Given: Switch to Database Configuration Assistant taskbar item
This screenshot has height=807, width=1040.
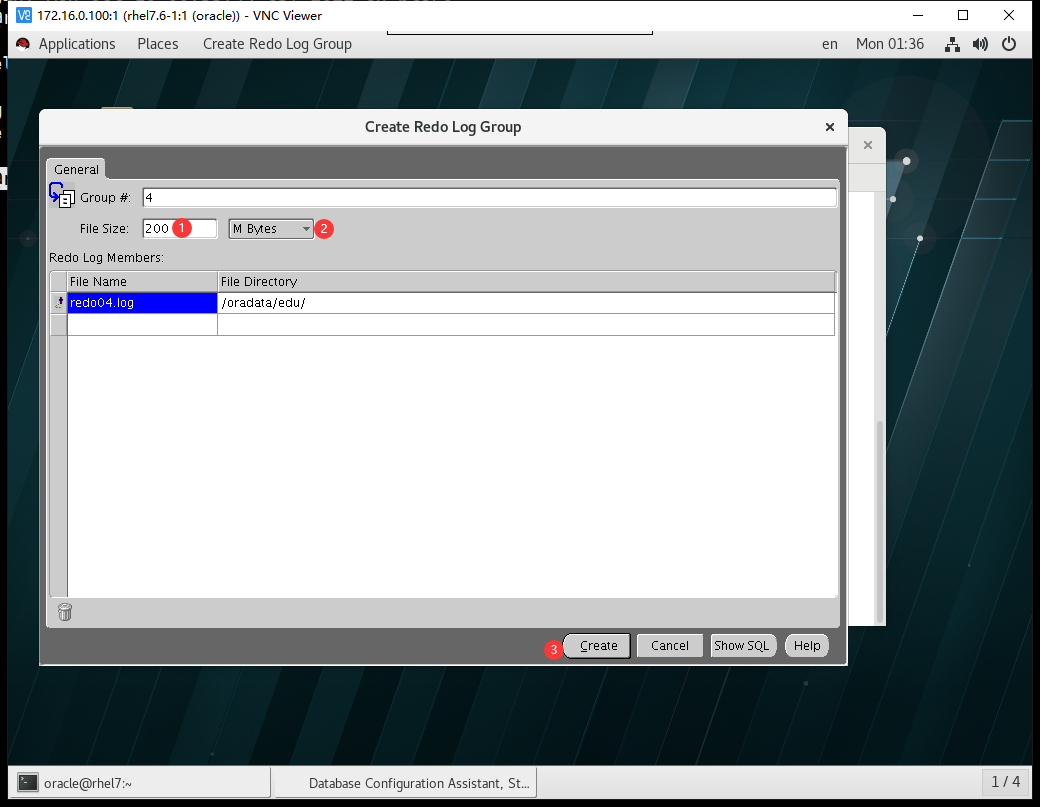Looking at the screenshot, I should point(405,783).
